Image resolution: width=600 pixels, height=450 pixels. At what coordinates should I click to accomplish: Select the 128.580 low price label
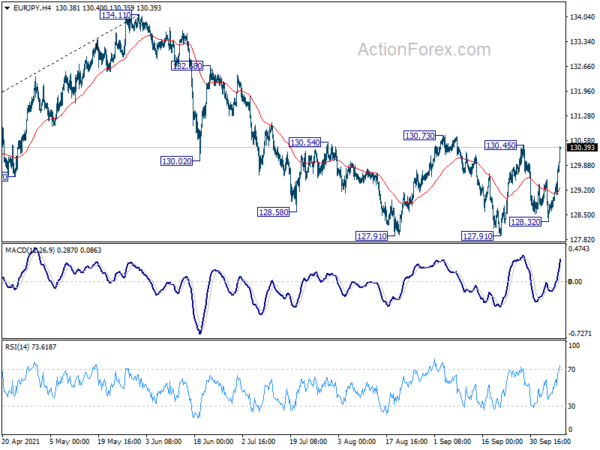(273, 212)
